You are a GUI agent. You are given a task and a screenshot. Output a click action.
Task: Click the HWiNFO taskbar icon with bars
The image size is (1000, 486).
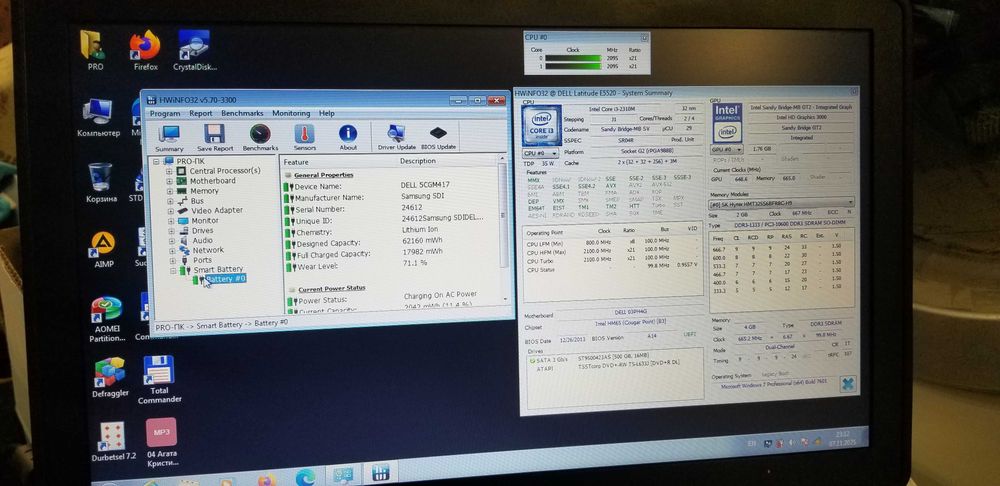click(381, 474)
